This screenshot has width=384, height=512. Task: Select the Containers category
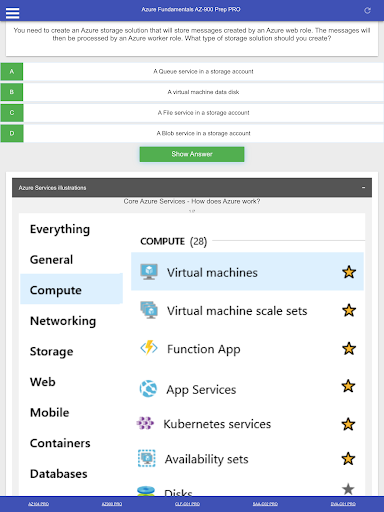click(x=60, y=443)
